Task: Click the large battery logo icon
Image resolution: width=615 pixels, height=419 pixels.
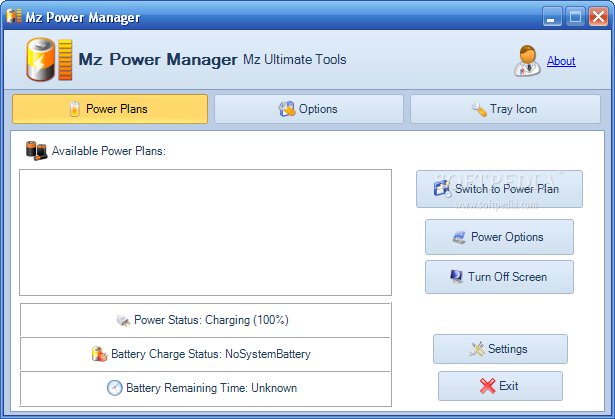Action: [x=49, y=59]
